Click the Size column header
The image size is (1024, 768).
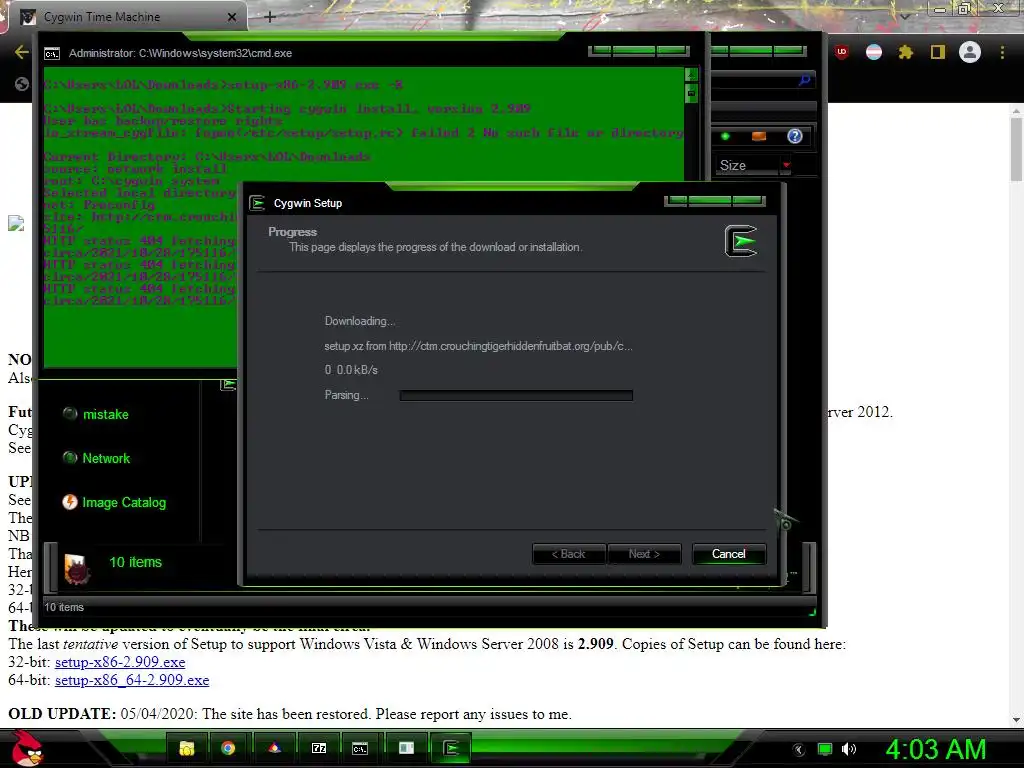[733, 165]
